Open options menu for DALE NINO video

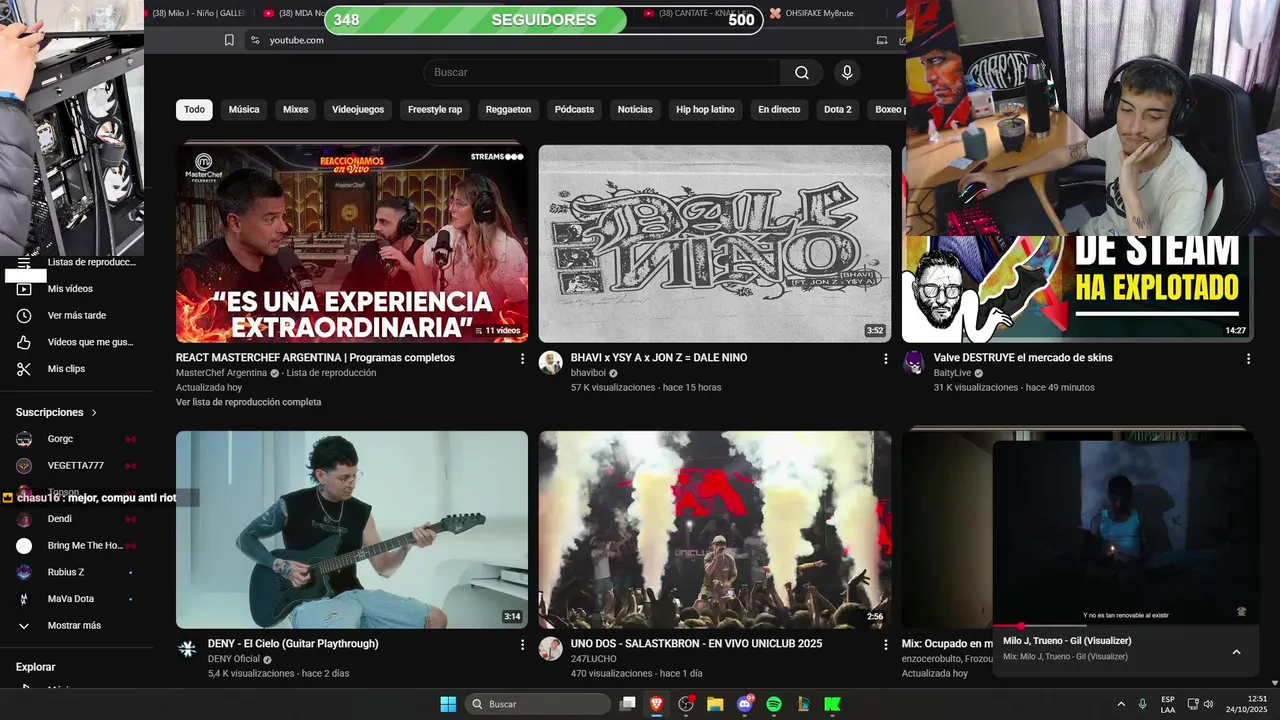[885, 358]
